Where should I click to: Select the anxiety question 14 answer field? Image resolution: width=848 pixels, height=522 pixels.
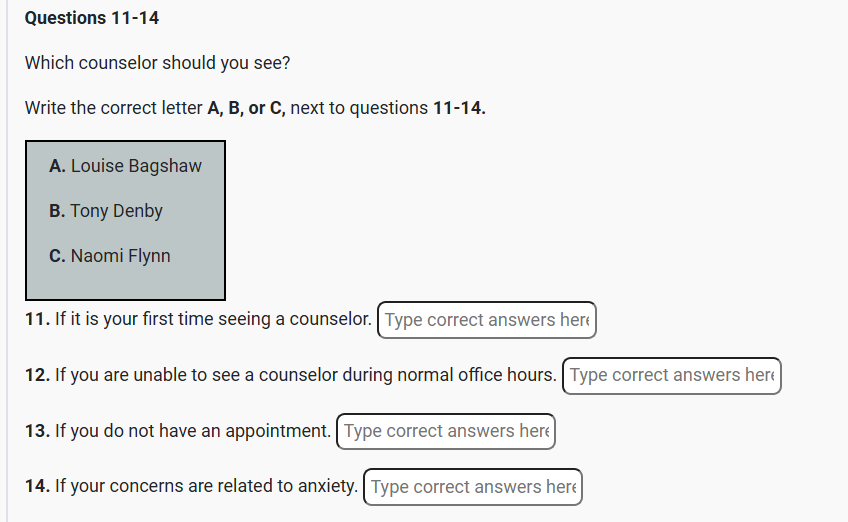[472, 487]
